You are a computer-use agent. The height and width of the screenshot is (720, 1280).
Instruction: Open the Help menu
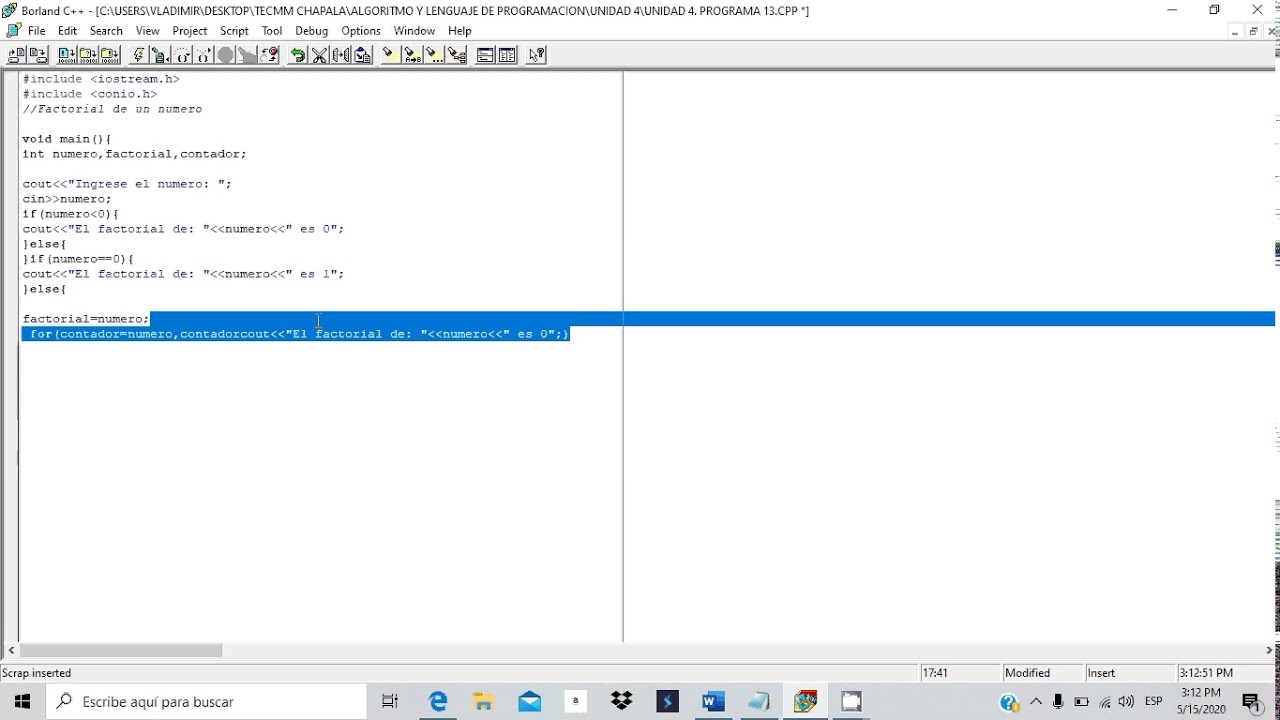459,31
